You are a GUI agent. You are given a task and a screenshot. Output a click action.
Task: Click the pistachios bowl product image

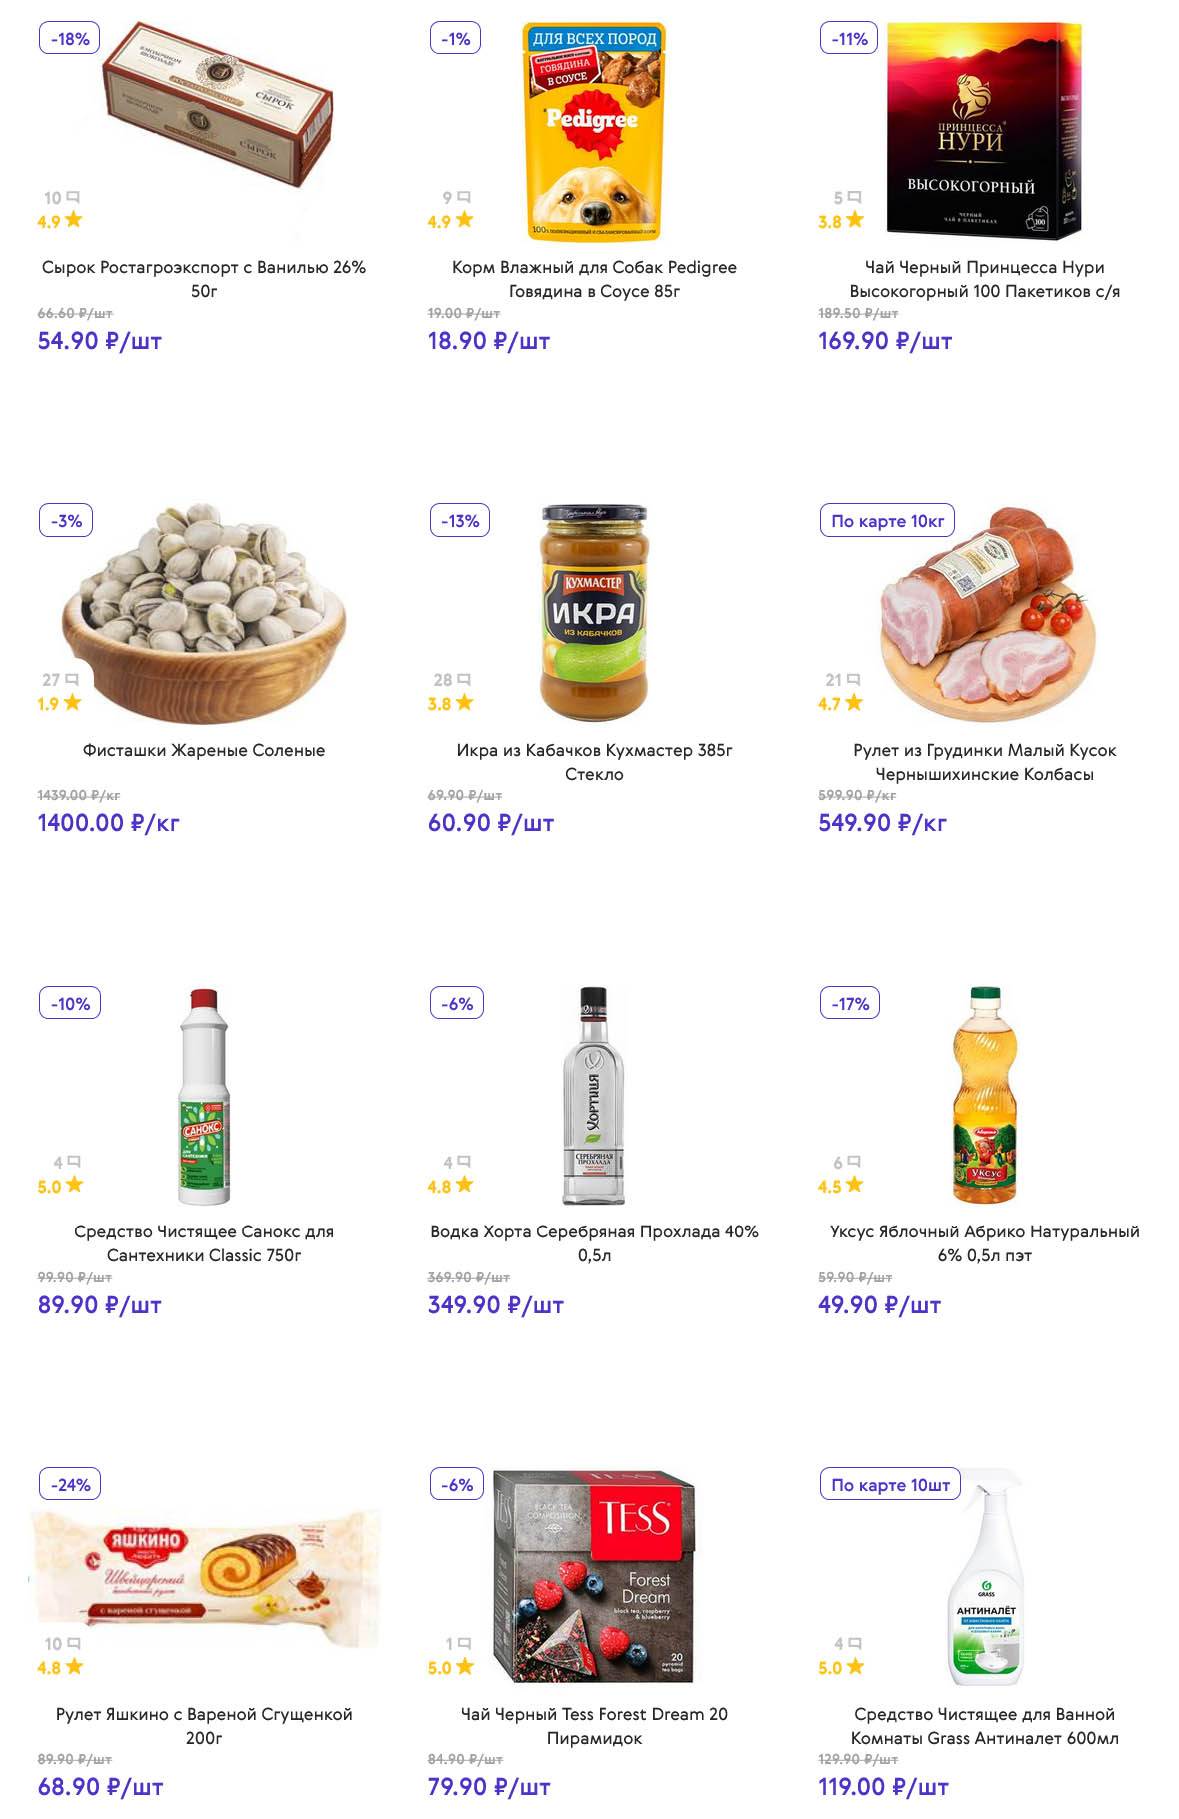click(204, 610)
